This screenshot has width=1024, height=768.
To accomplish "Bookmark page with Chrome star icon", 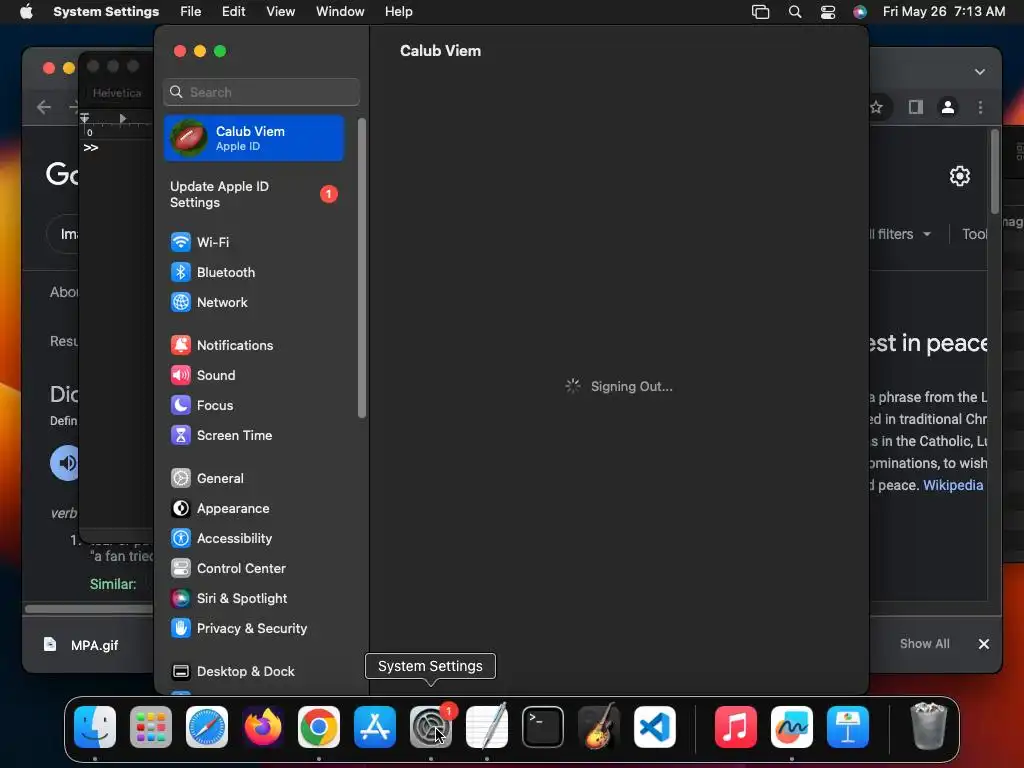I will [877, 107].
